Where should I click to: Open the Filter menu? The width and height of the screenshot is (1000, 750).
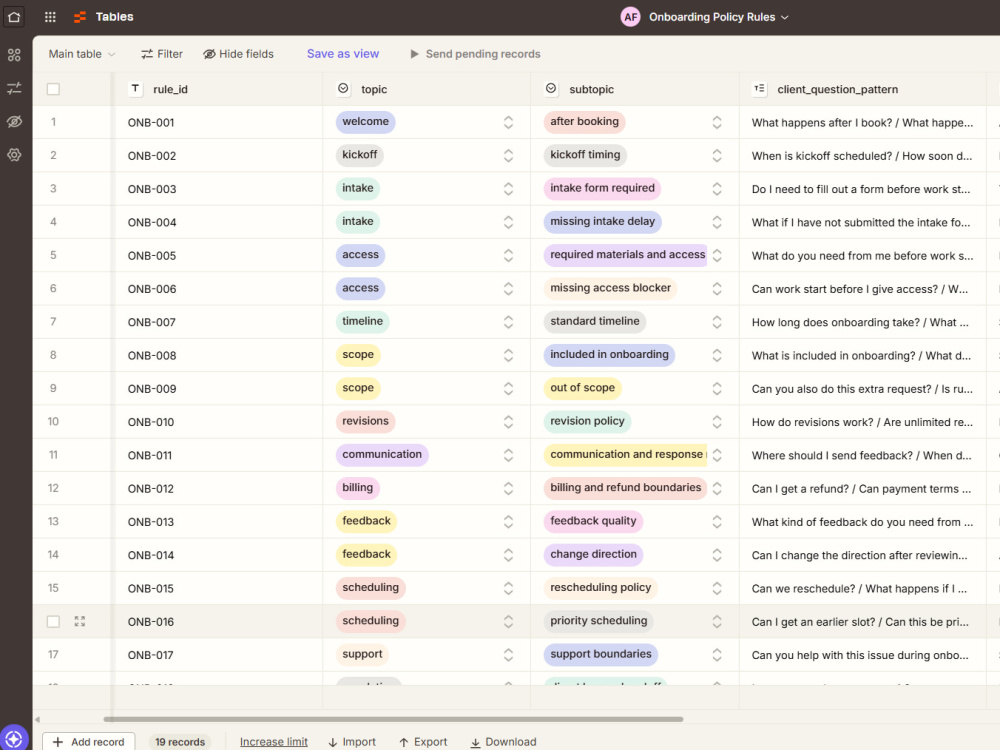click(x=162, y=54)
